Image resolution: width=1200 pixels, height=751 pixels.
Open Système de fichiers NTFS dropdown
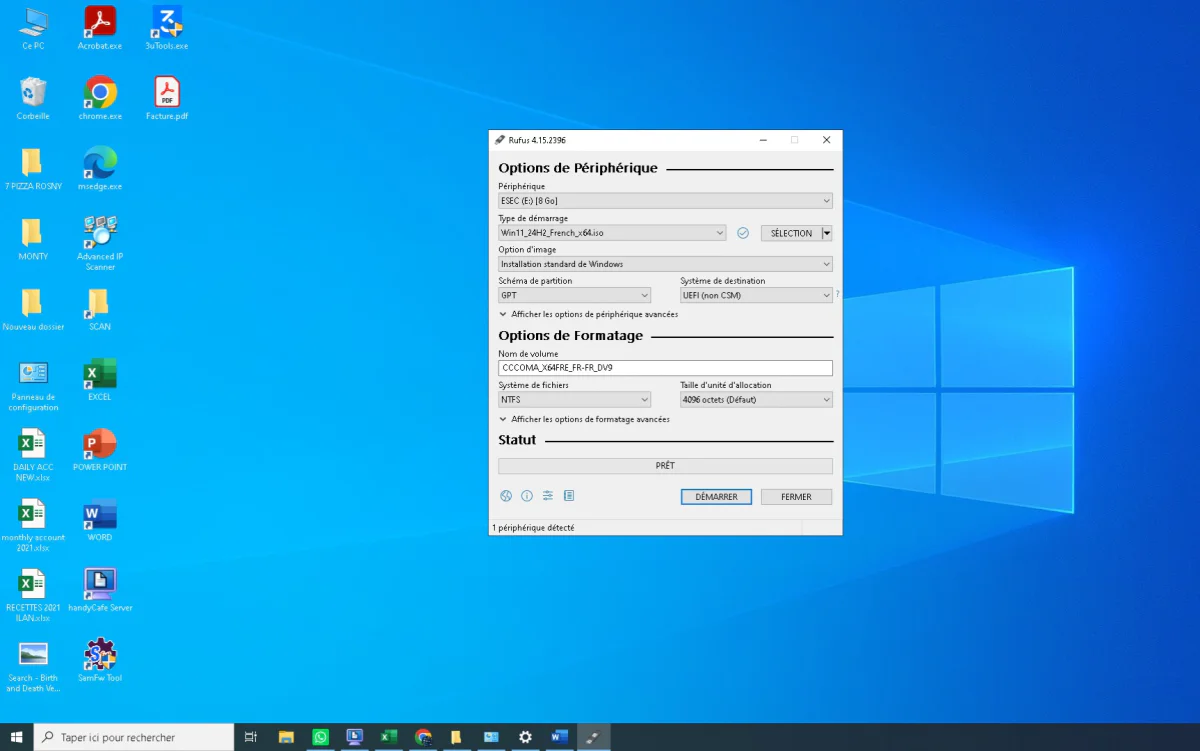pos(574,399)
